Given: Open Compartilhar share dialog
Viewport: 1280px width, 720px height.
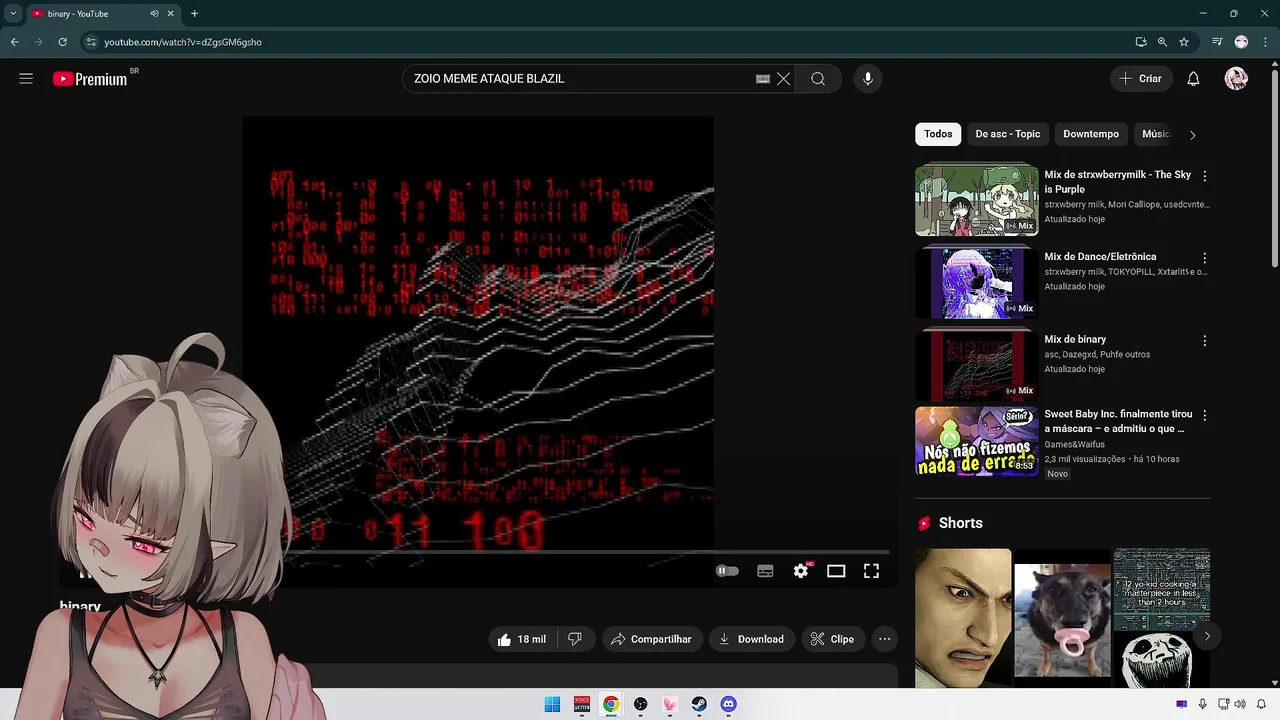Looking at the screenshot, I should (x=651, y=639).
